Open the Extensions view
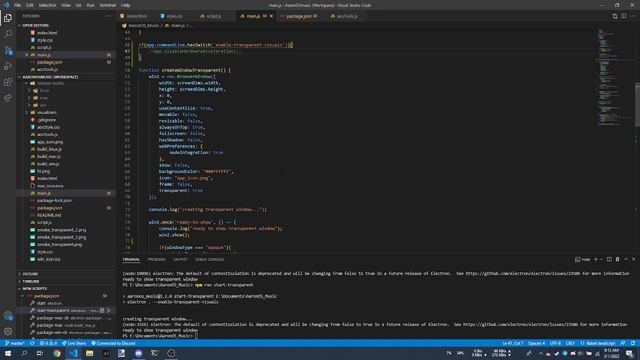This screenshot has width=640, height=360. (x=8, y=82)
